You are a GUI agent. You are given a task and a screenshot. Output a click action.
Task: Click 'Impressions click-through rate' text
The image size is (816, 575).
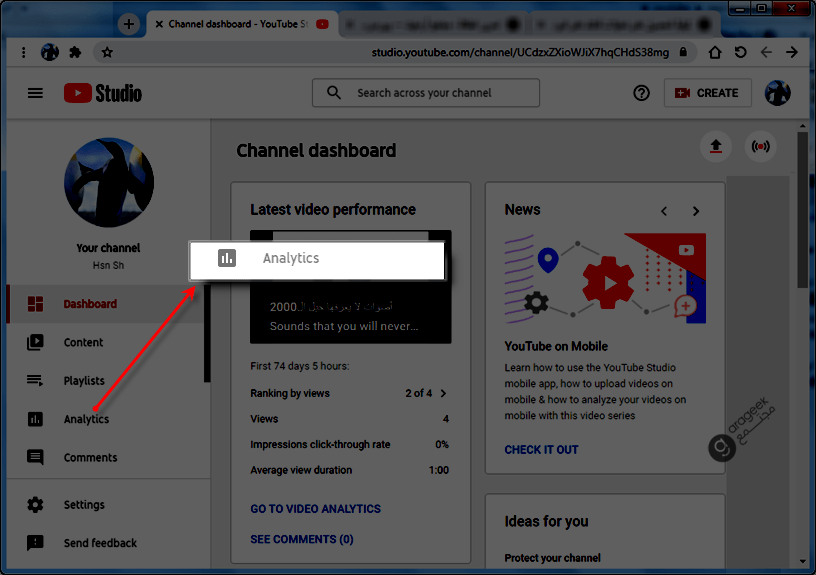(320, 444)
